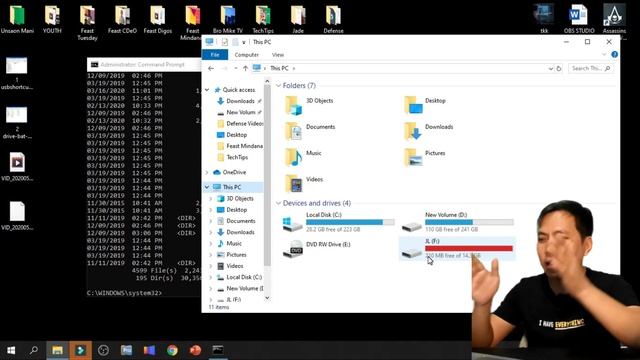Image resolution: width=640 pixels, height=360 pixels.
Task: Click the New Volume (D:) capacity bar
Action: pos(469,222)
